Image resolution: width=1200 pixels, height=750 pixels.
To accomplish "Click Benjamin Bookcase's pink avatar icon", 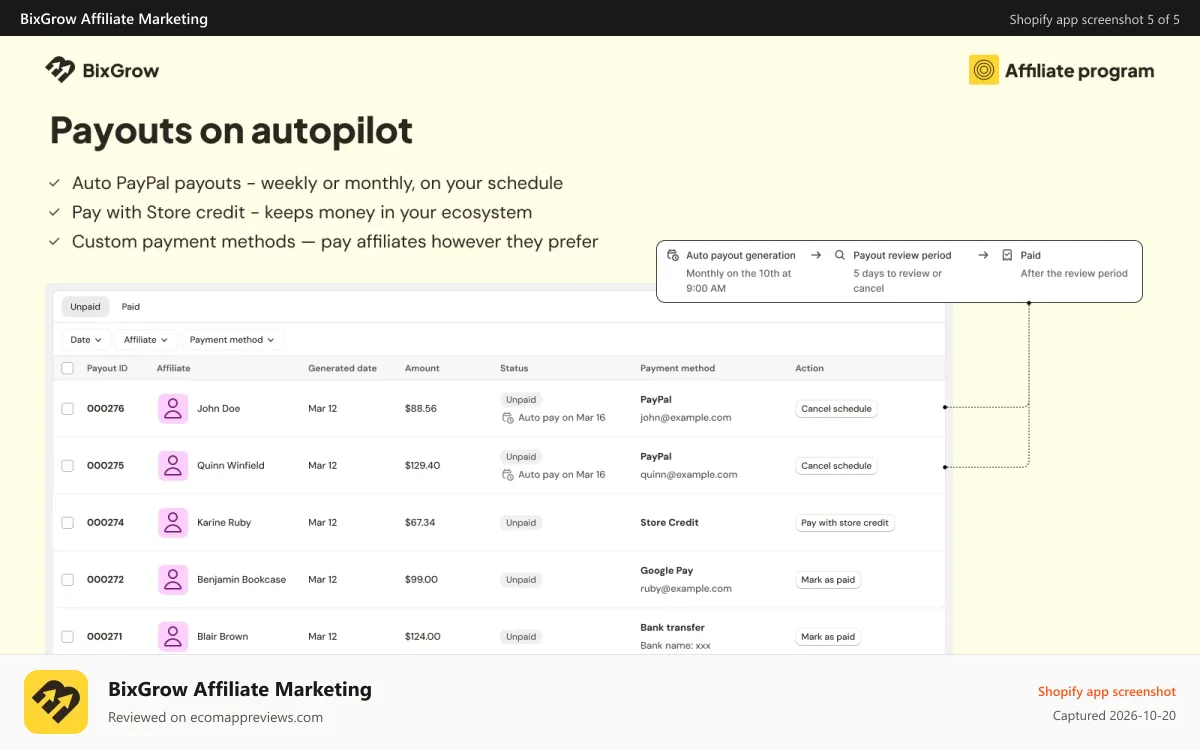I will 173,579.
